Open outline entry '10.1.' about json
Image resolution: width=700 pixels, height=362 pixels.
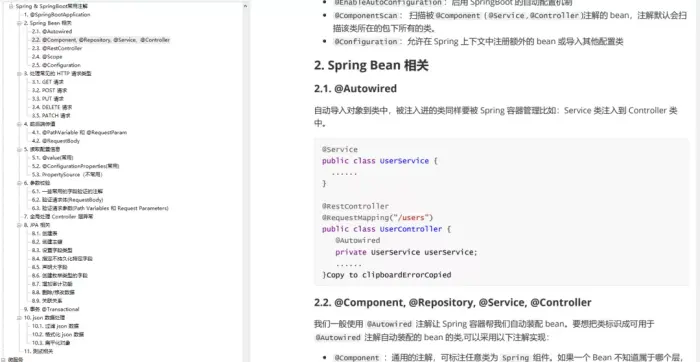click(x=55, y=326)
